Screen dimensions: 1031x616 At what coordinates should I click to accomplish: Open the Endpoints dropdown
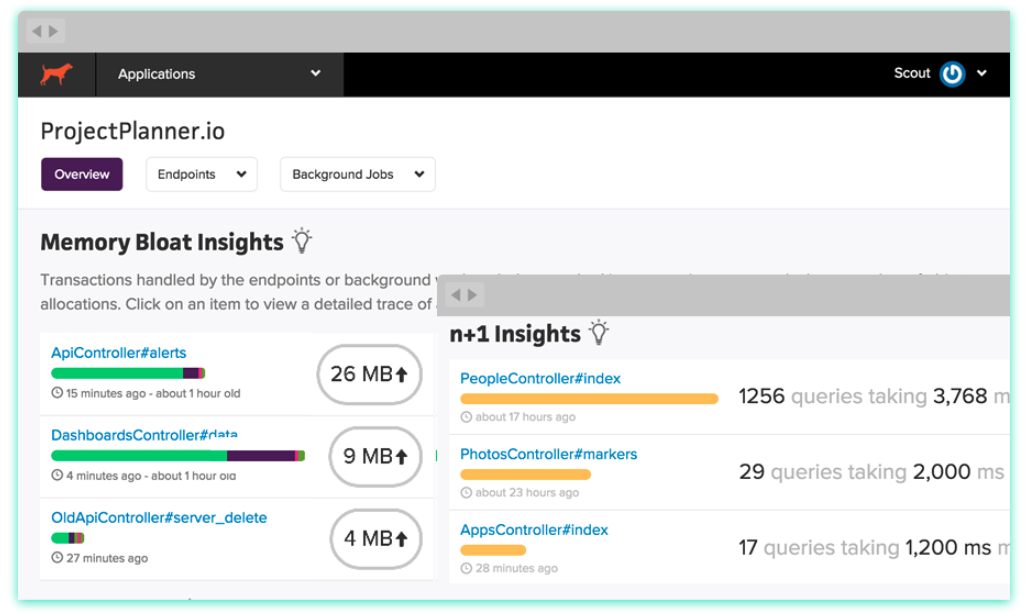pos(201,174)
